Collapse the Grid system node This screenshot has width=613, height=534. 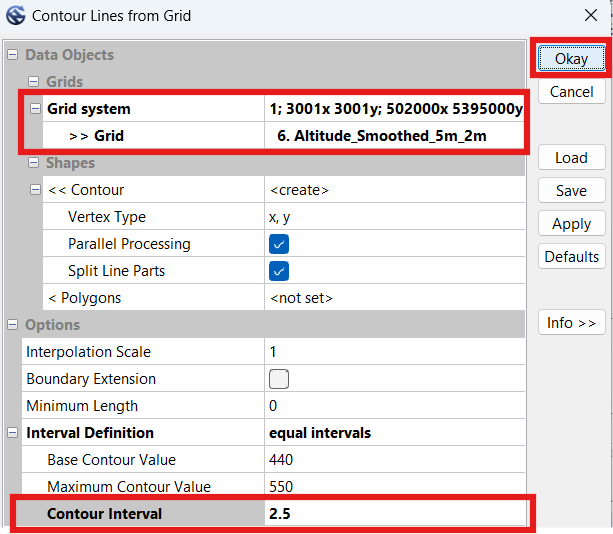35,109
